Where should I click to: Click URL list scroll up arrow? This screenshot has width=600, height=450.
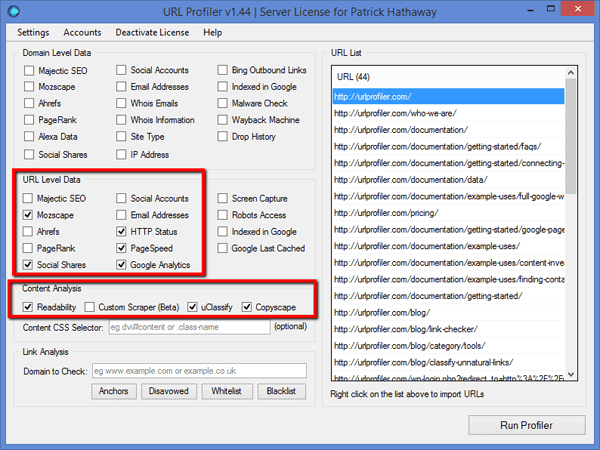tap(571, 73)
